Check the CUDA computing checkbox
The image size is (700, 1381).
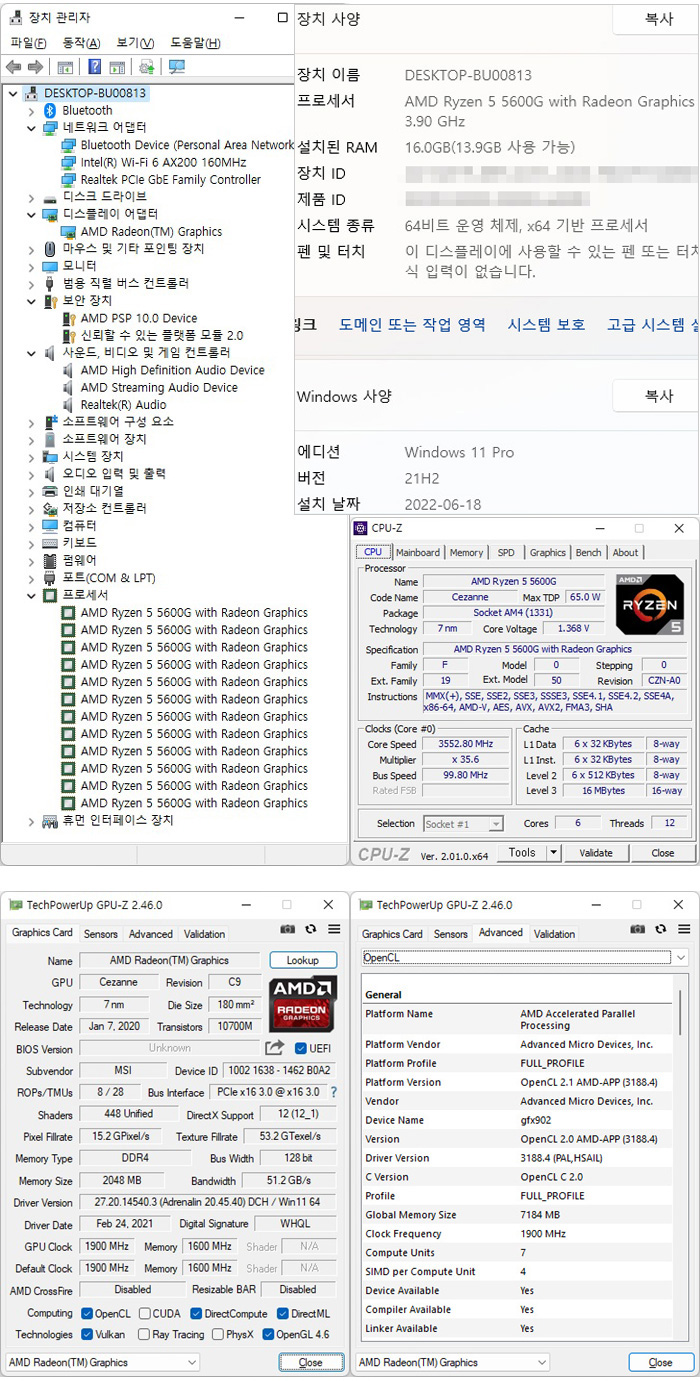[145, 1313]
